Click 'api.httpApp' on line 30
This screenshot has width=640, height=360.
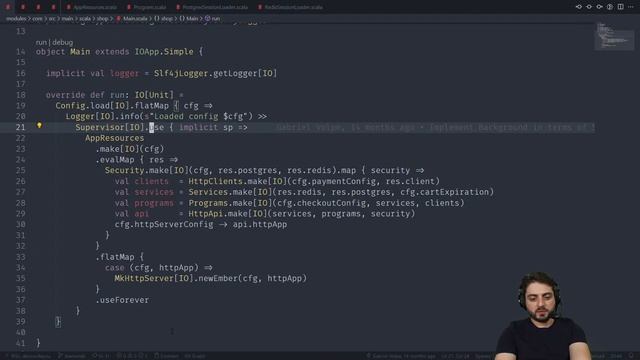pyautogui.click(x=260, y=224)
